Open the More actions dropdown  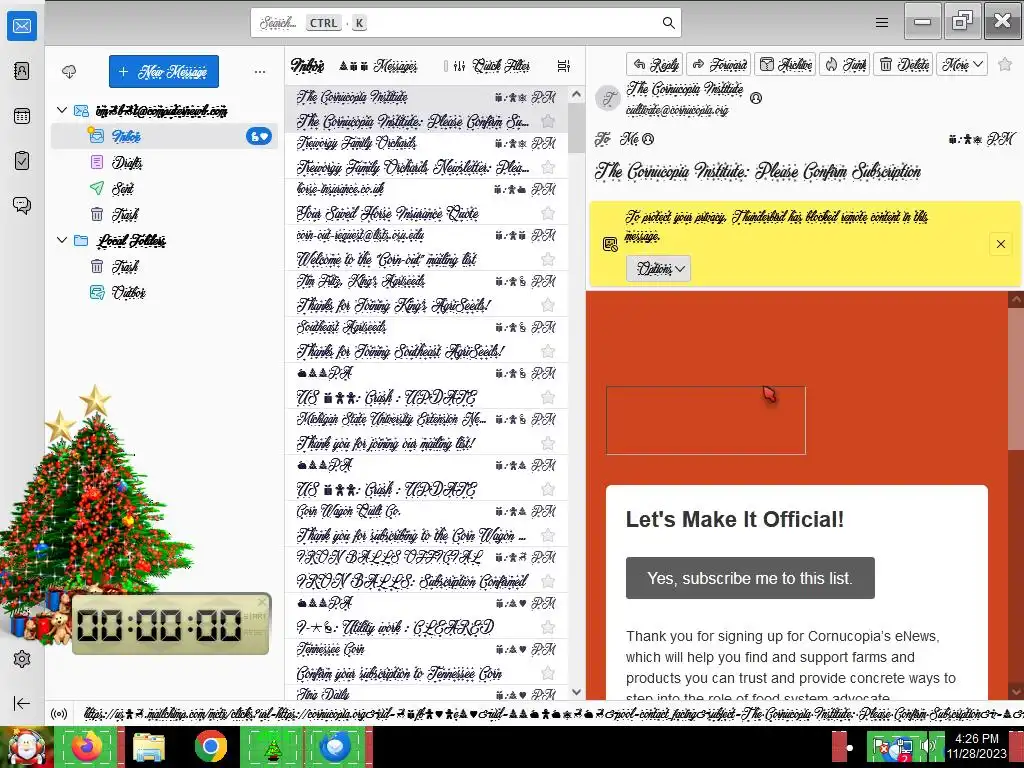coord(961,64)
